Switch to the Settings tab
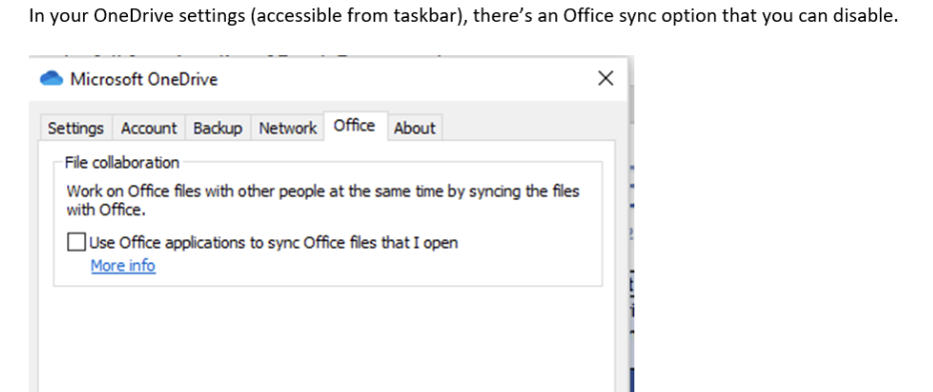 click(x=76, y=128)
